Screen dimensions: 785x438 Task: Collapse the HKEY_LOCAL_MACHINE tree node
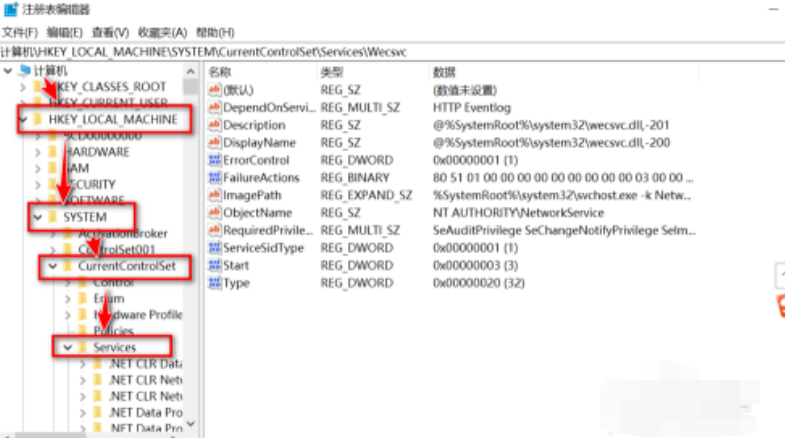25,119
